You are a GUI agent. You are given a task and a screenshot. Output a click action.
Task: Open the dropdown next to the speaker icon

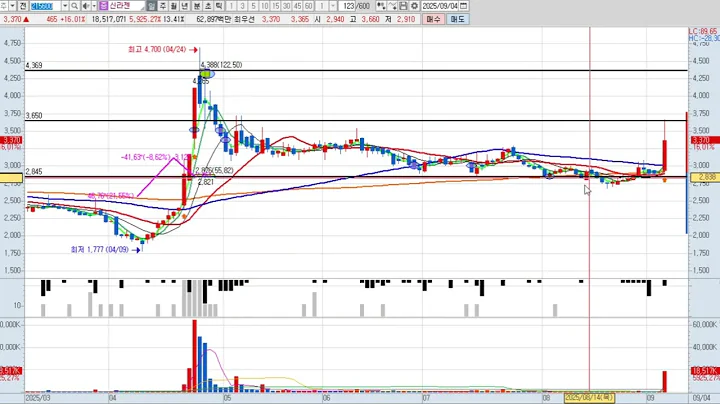point(94,6)
